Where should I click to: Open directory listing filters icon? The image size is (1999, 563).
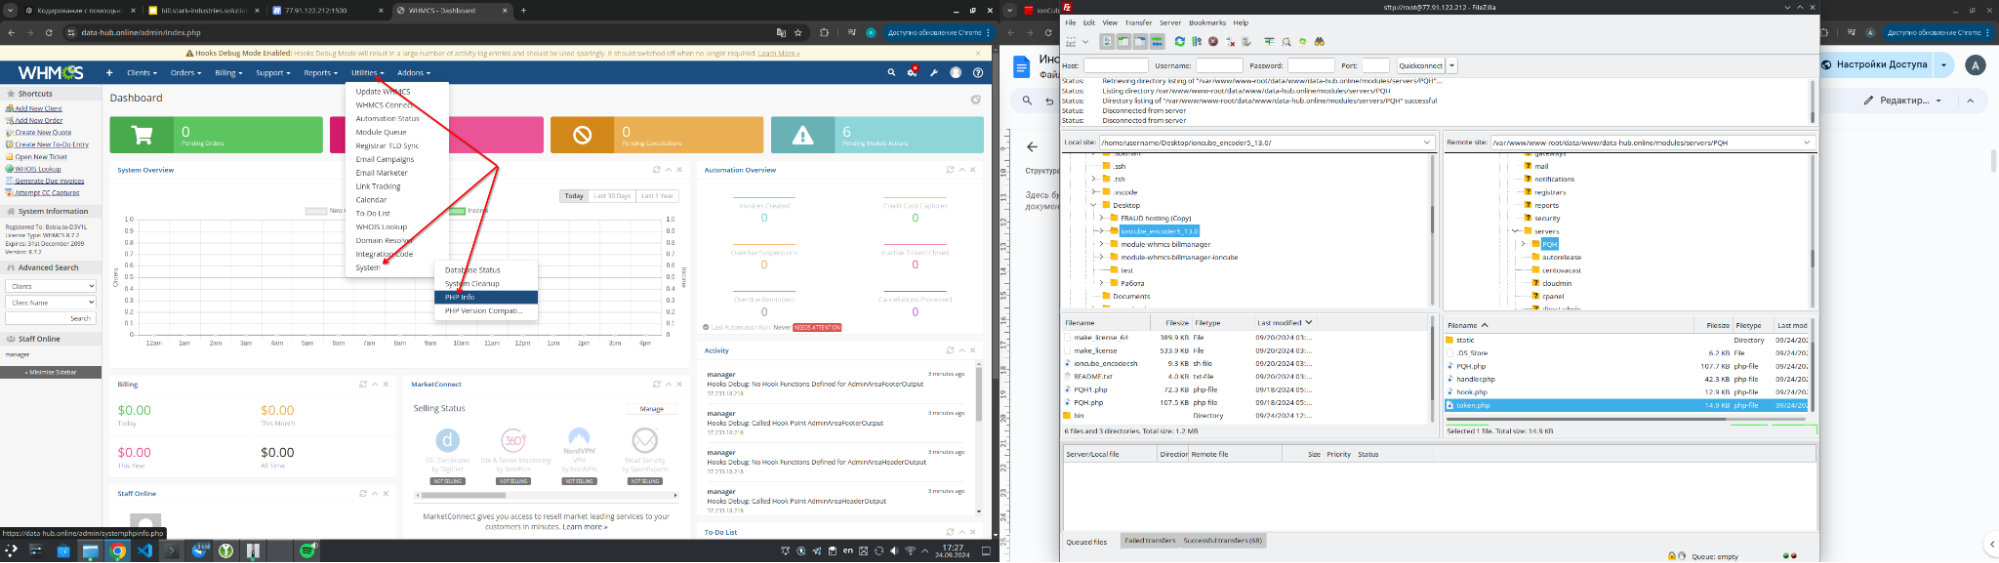[x=1269, y=42]
